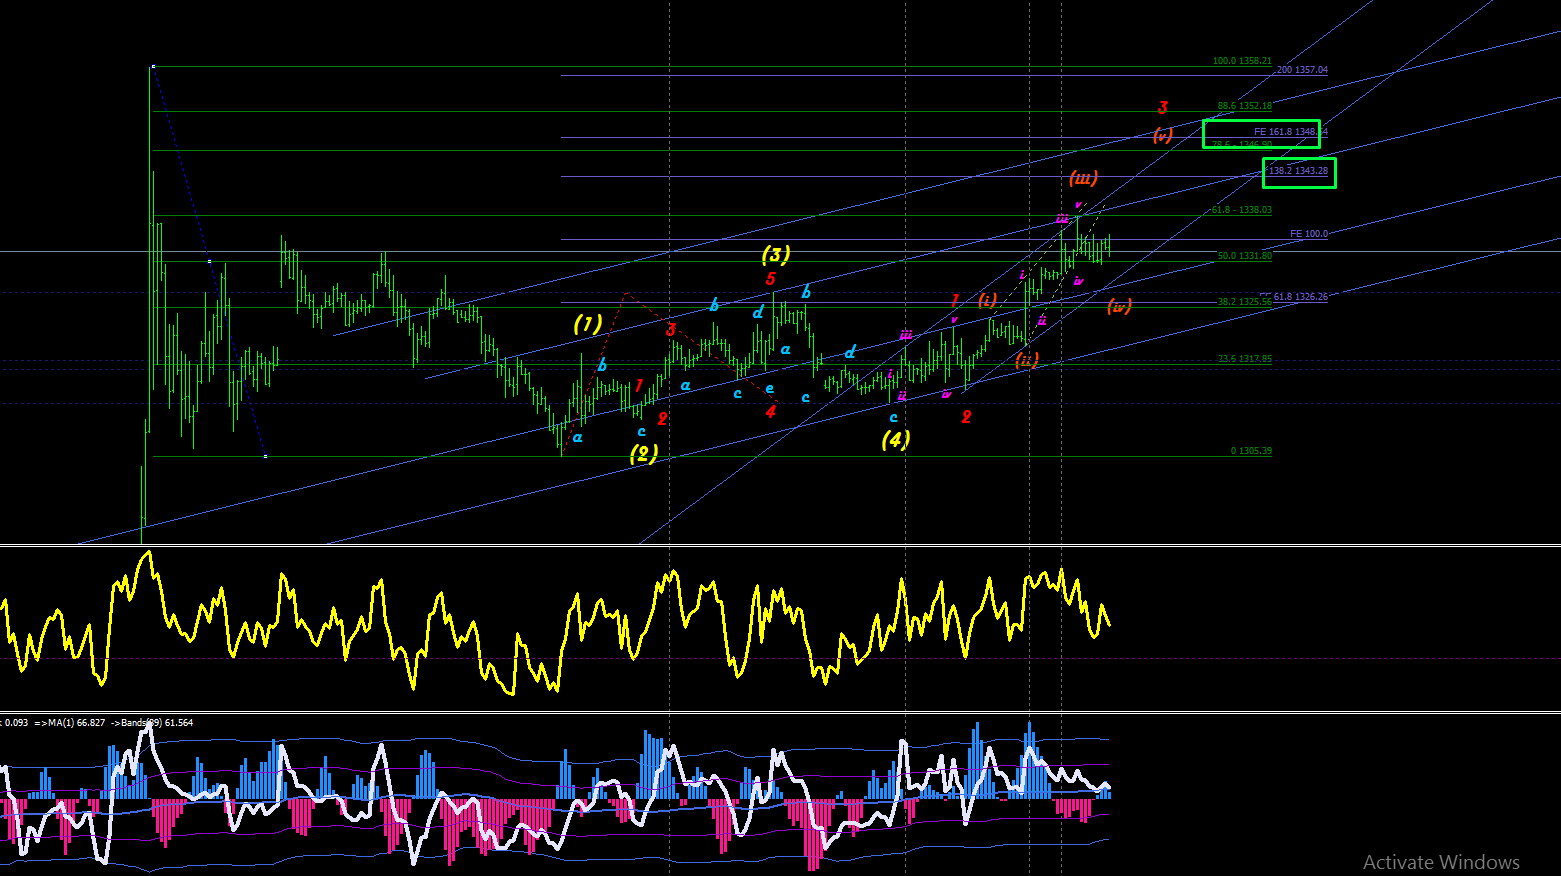The width and height of the screenshot is (1561, 876).
Task: Select the 23.6 1317.85 level label
Action: (x=1244, y=359)
